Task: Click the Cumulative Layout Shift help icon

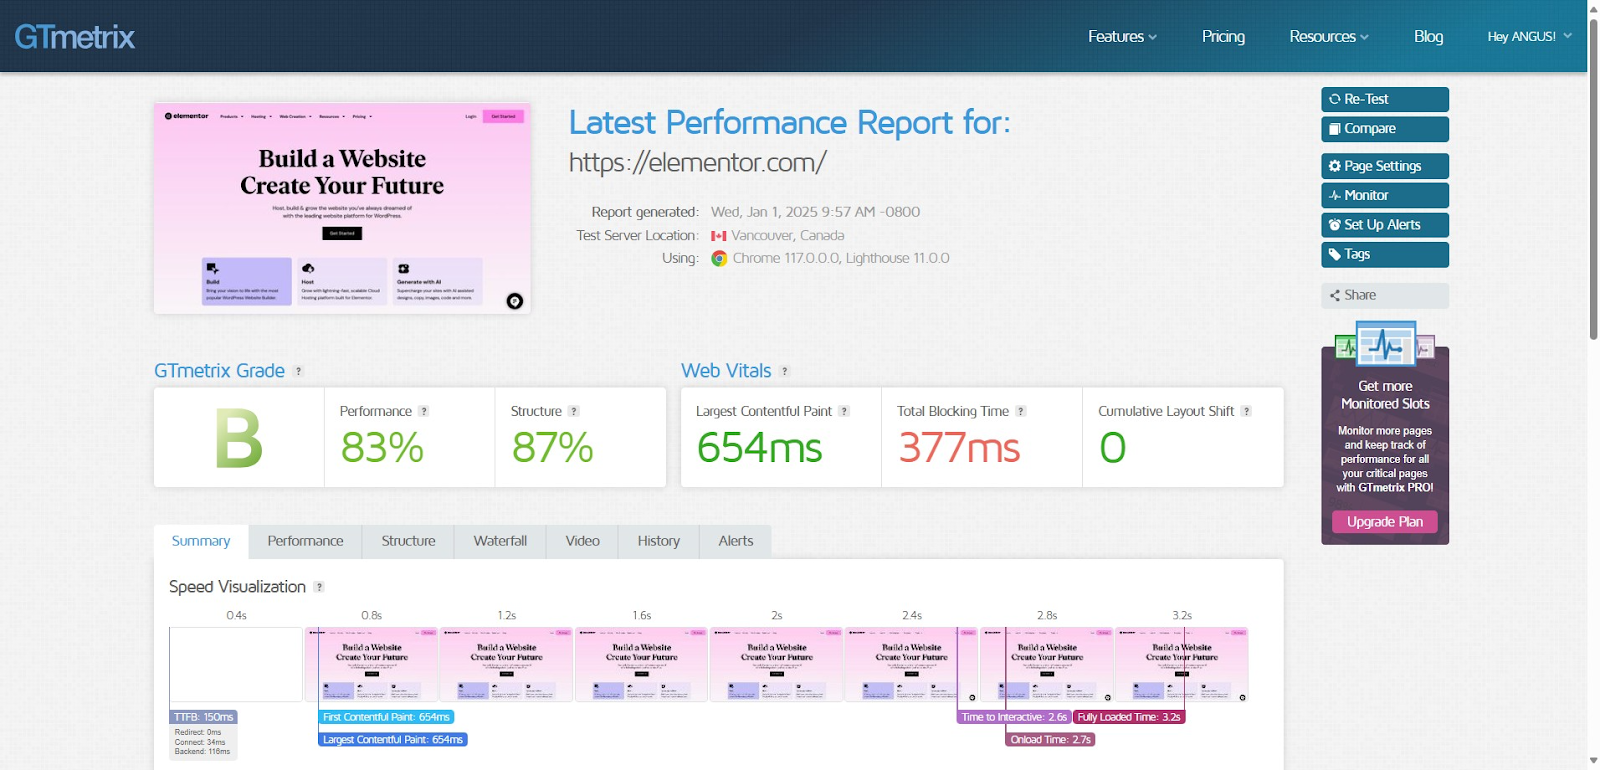Action: click(x=1246, y=411)
